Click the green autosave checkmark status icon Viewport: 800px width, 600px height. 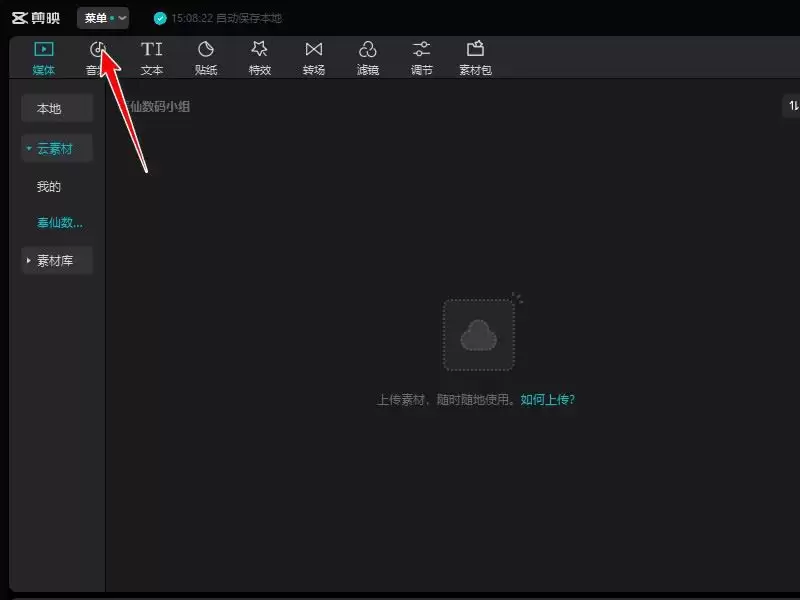[x=160, y=18]
